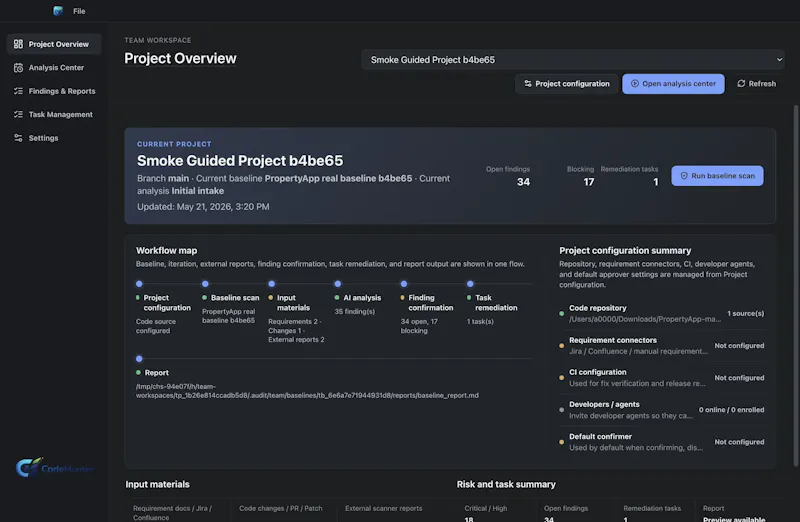This screenshot has width=800, height=522.
Task: Open the Smoke Guided Project b4be65 dropdown
Action: click(x=572, y=60)
